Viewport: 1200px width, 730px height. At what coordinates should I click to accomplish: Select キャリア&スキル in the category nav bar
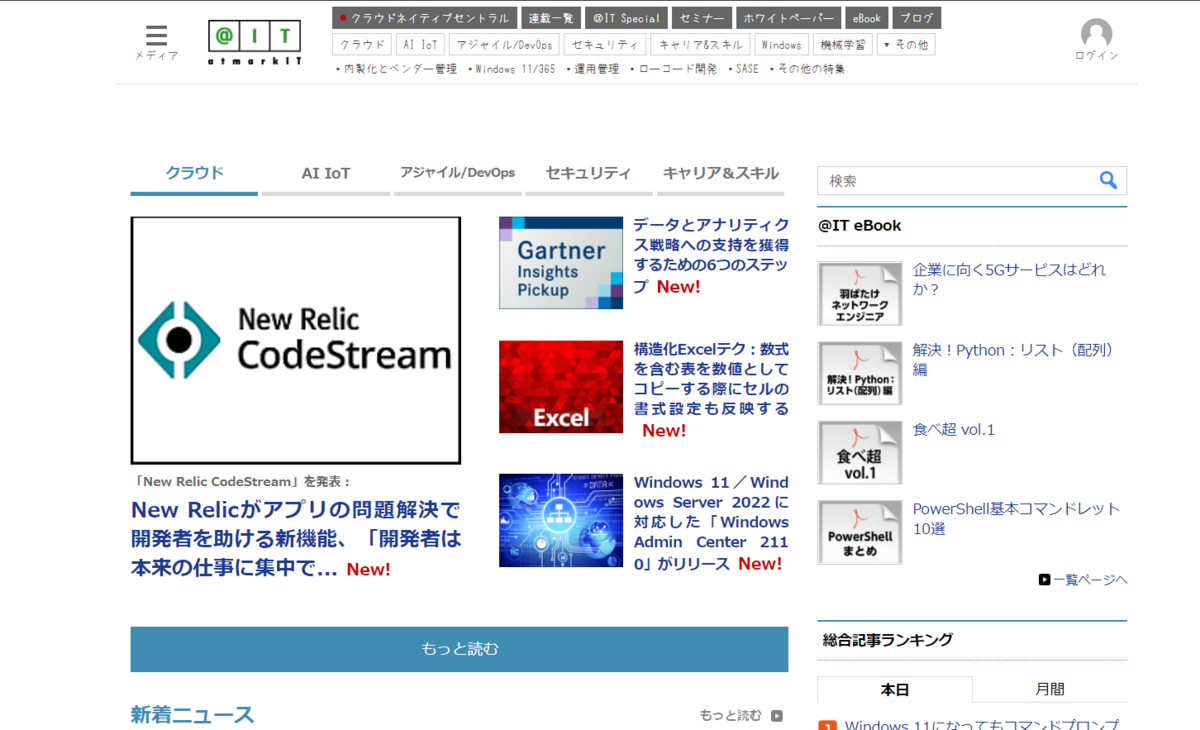[x=700, y=45]
